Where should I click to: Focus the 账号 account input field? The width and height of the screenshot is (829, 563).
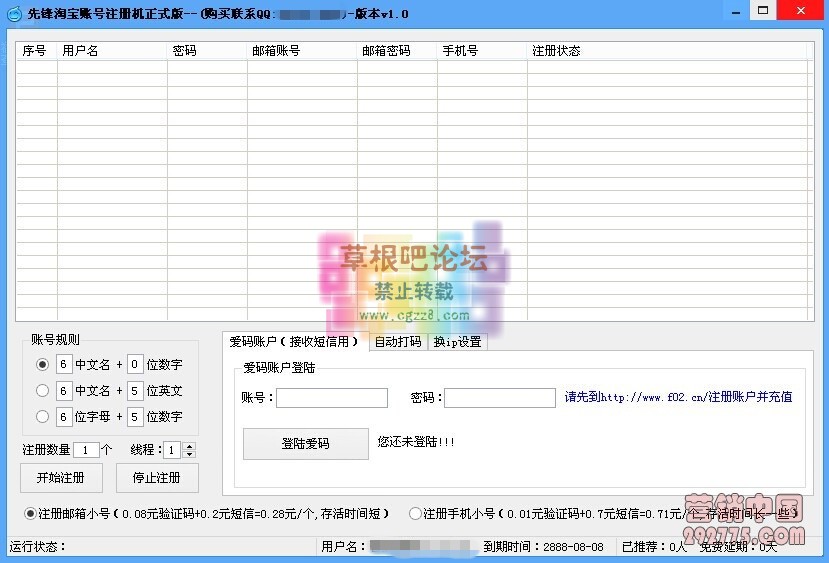click(x=331, y=398)
